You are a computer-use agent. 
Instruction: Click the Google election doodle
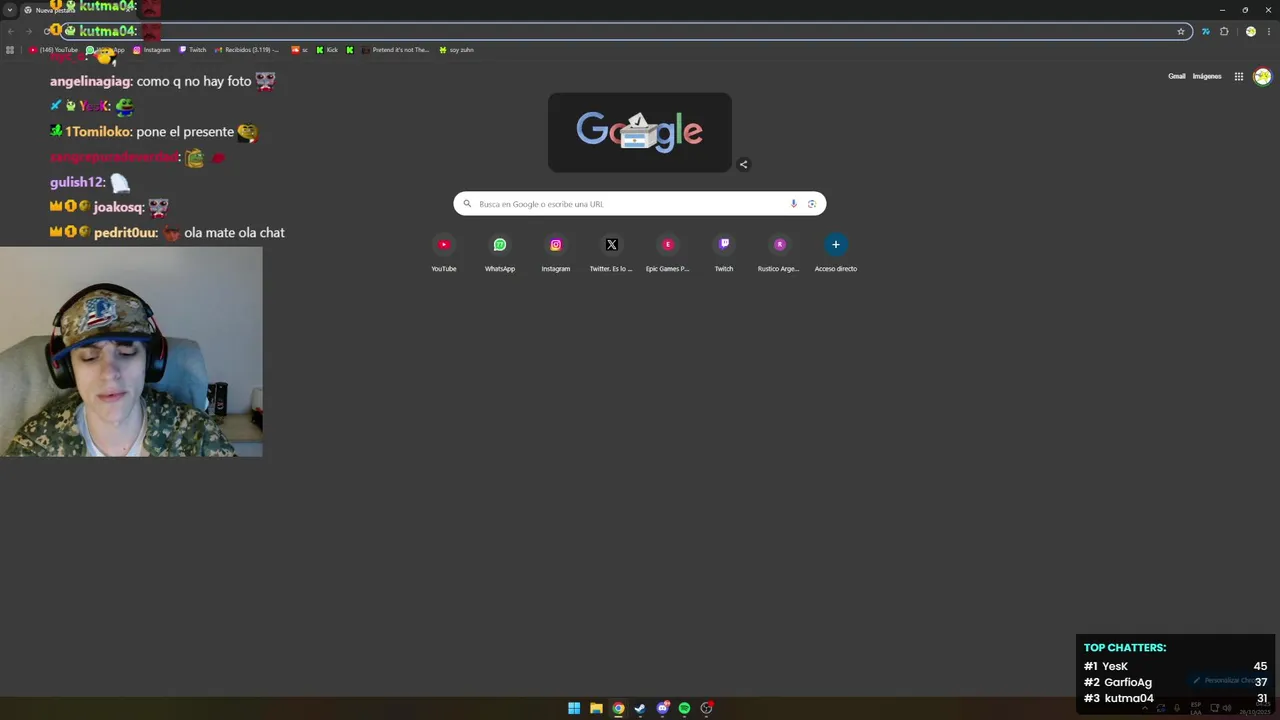pyautogui.click(x=640, y=132)
